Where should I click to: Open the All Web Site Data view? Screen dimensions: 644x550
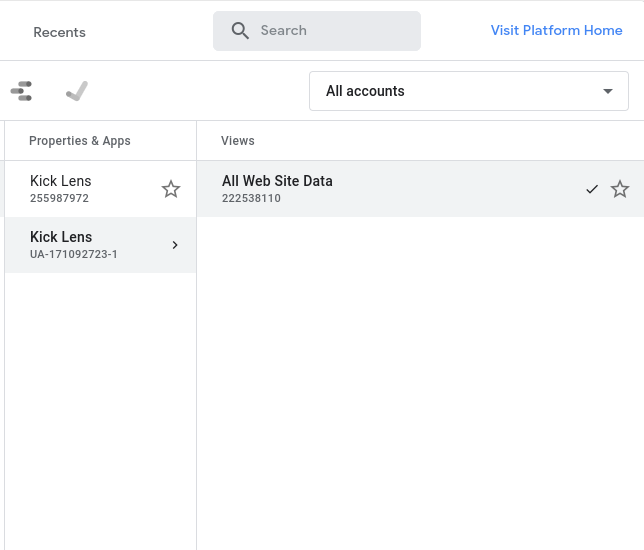420,189
